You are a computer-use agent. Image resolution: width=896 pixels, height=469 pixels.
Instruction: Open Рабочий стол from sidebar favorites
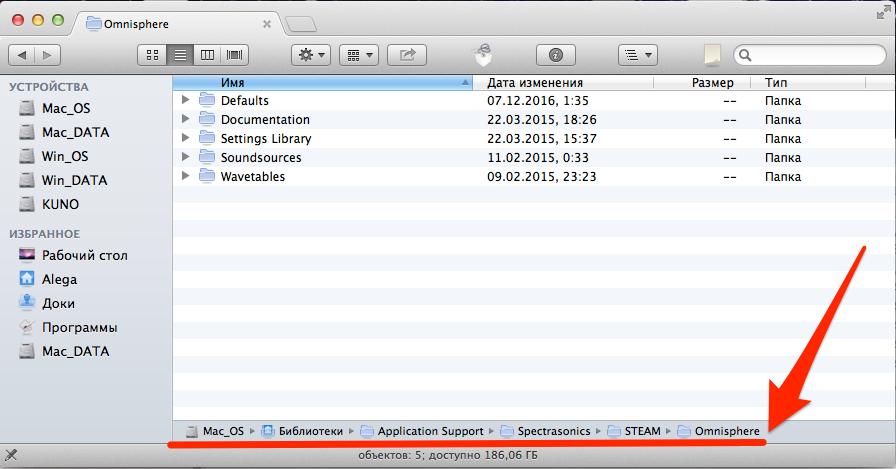(x=84, y=255)
